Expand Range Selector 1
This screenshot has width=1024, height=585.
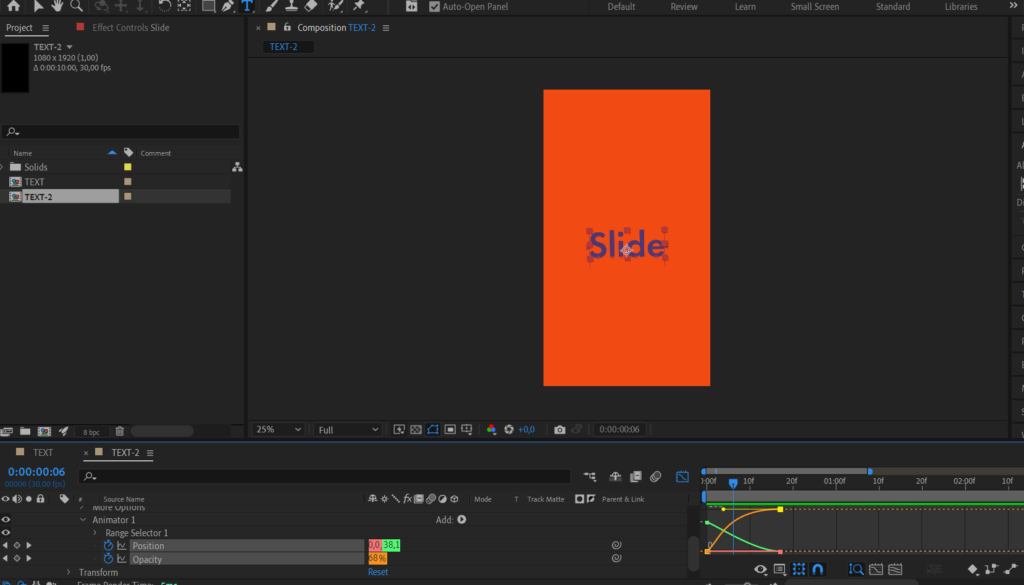(95, 533)
